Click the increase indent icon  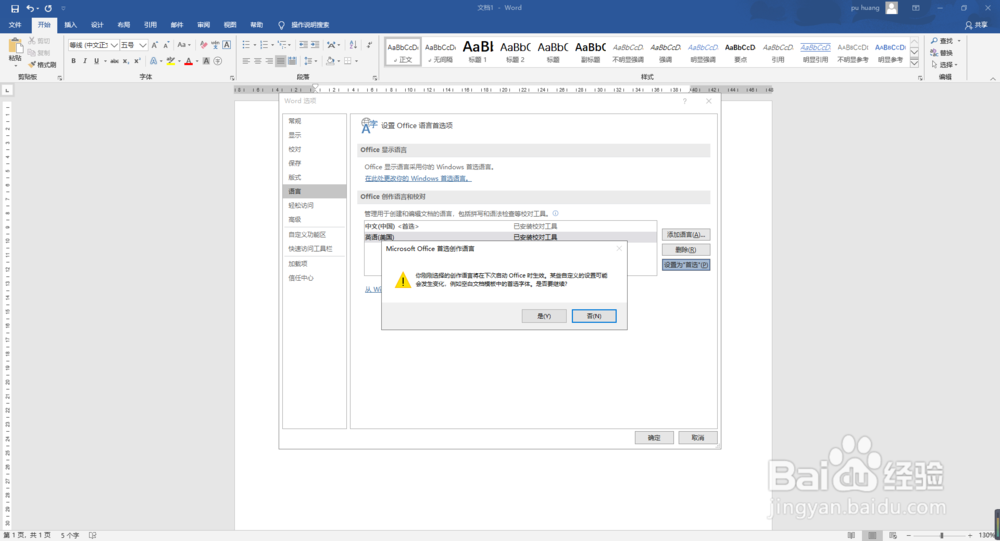coord(315,45)
